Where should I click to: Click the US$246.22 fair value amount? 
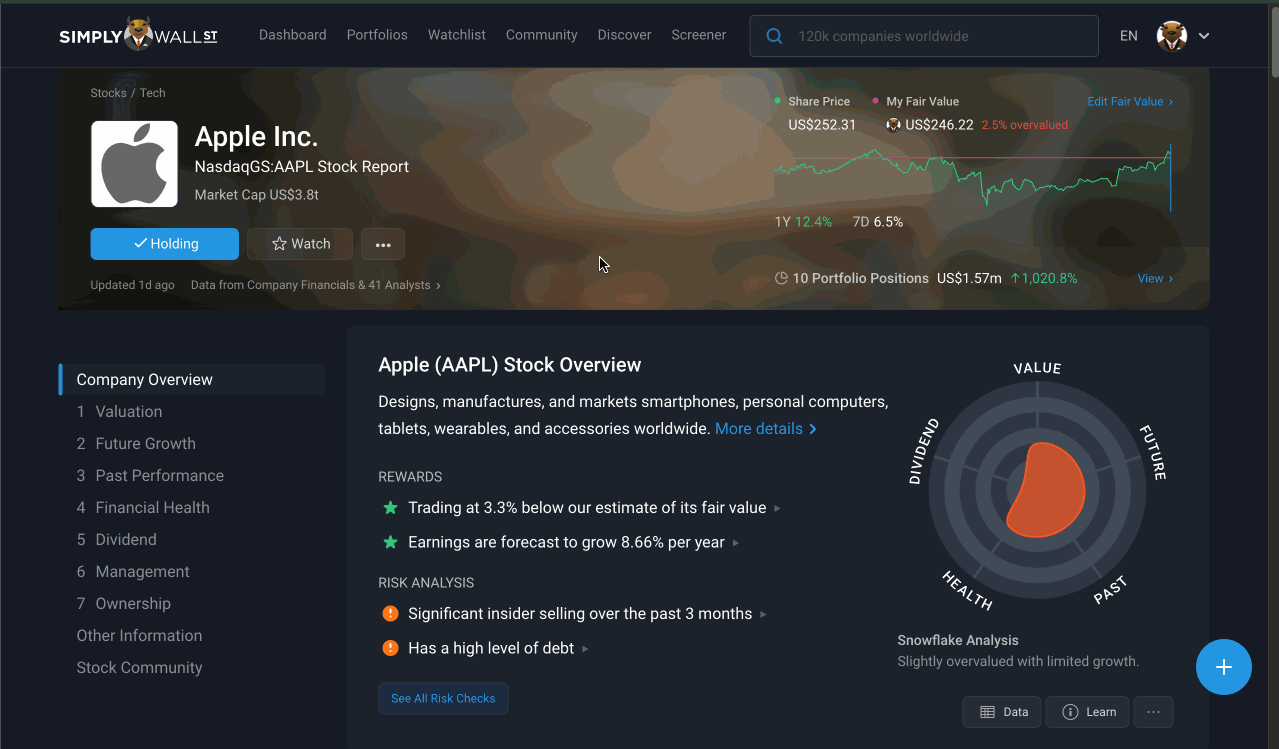coord(939,125)
